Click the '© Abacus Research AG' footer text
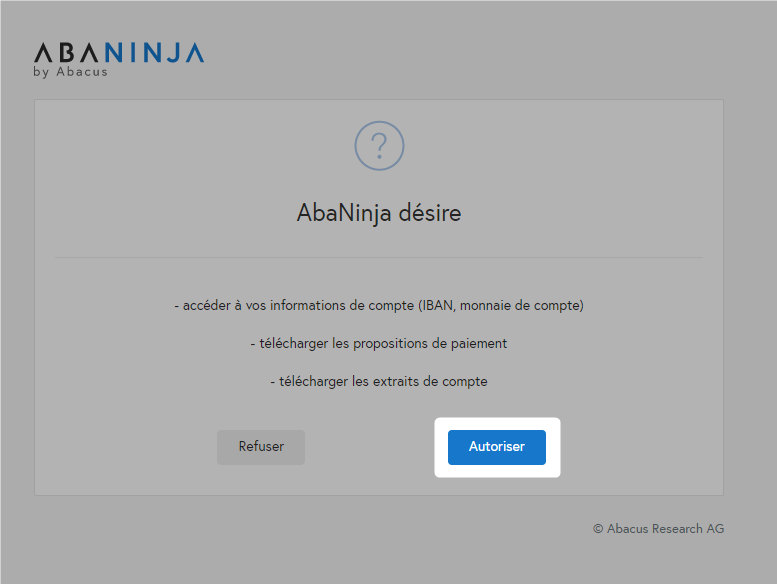This screenshot has height=584, width=777. [659, 529]
